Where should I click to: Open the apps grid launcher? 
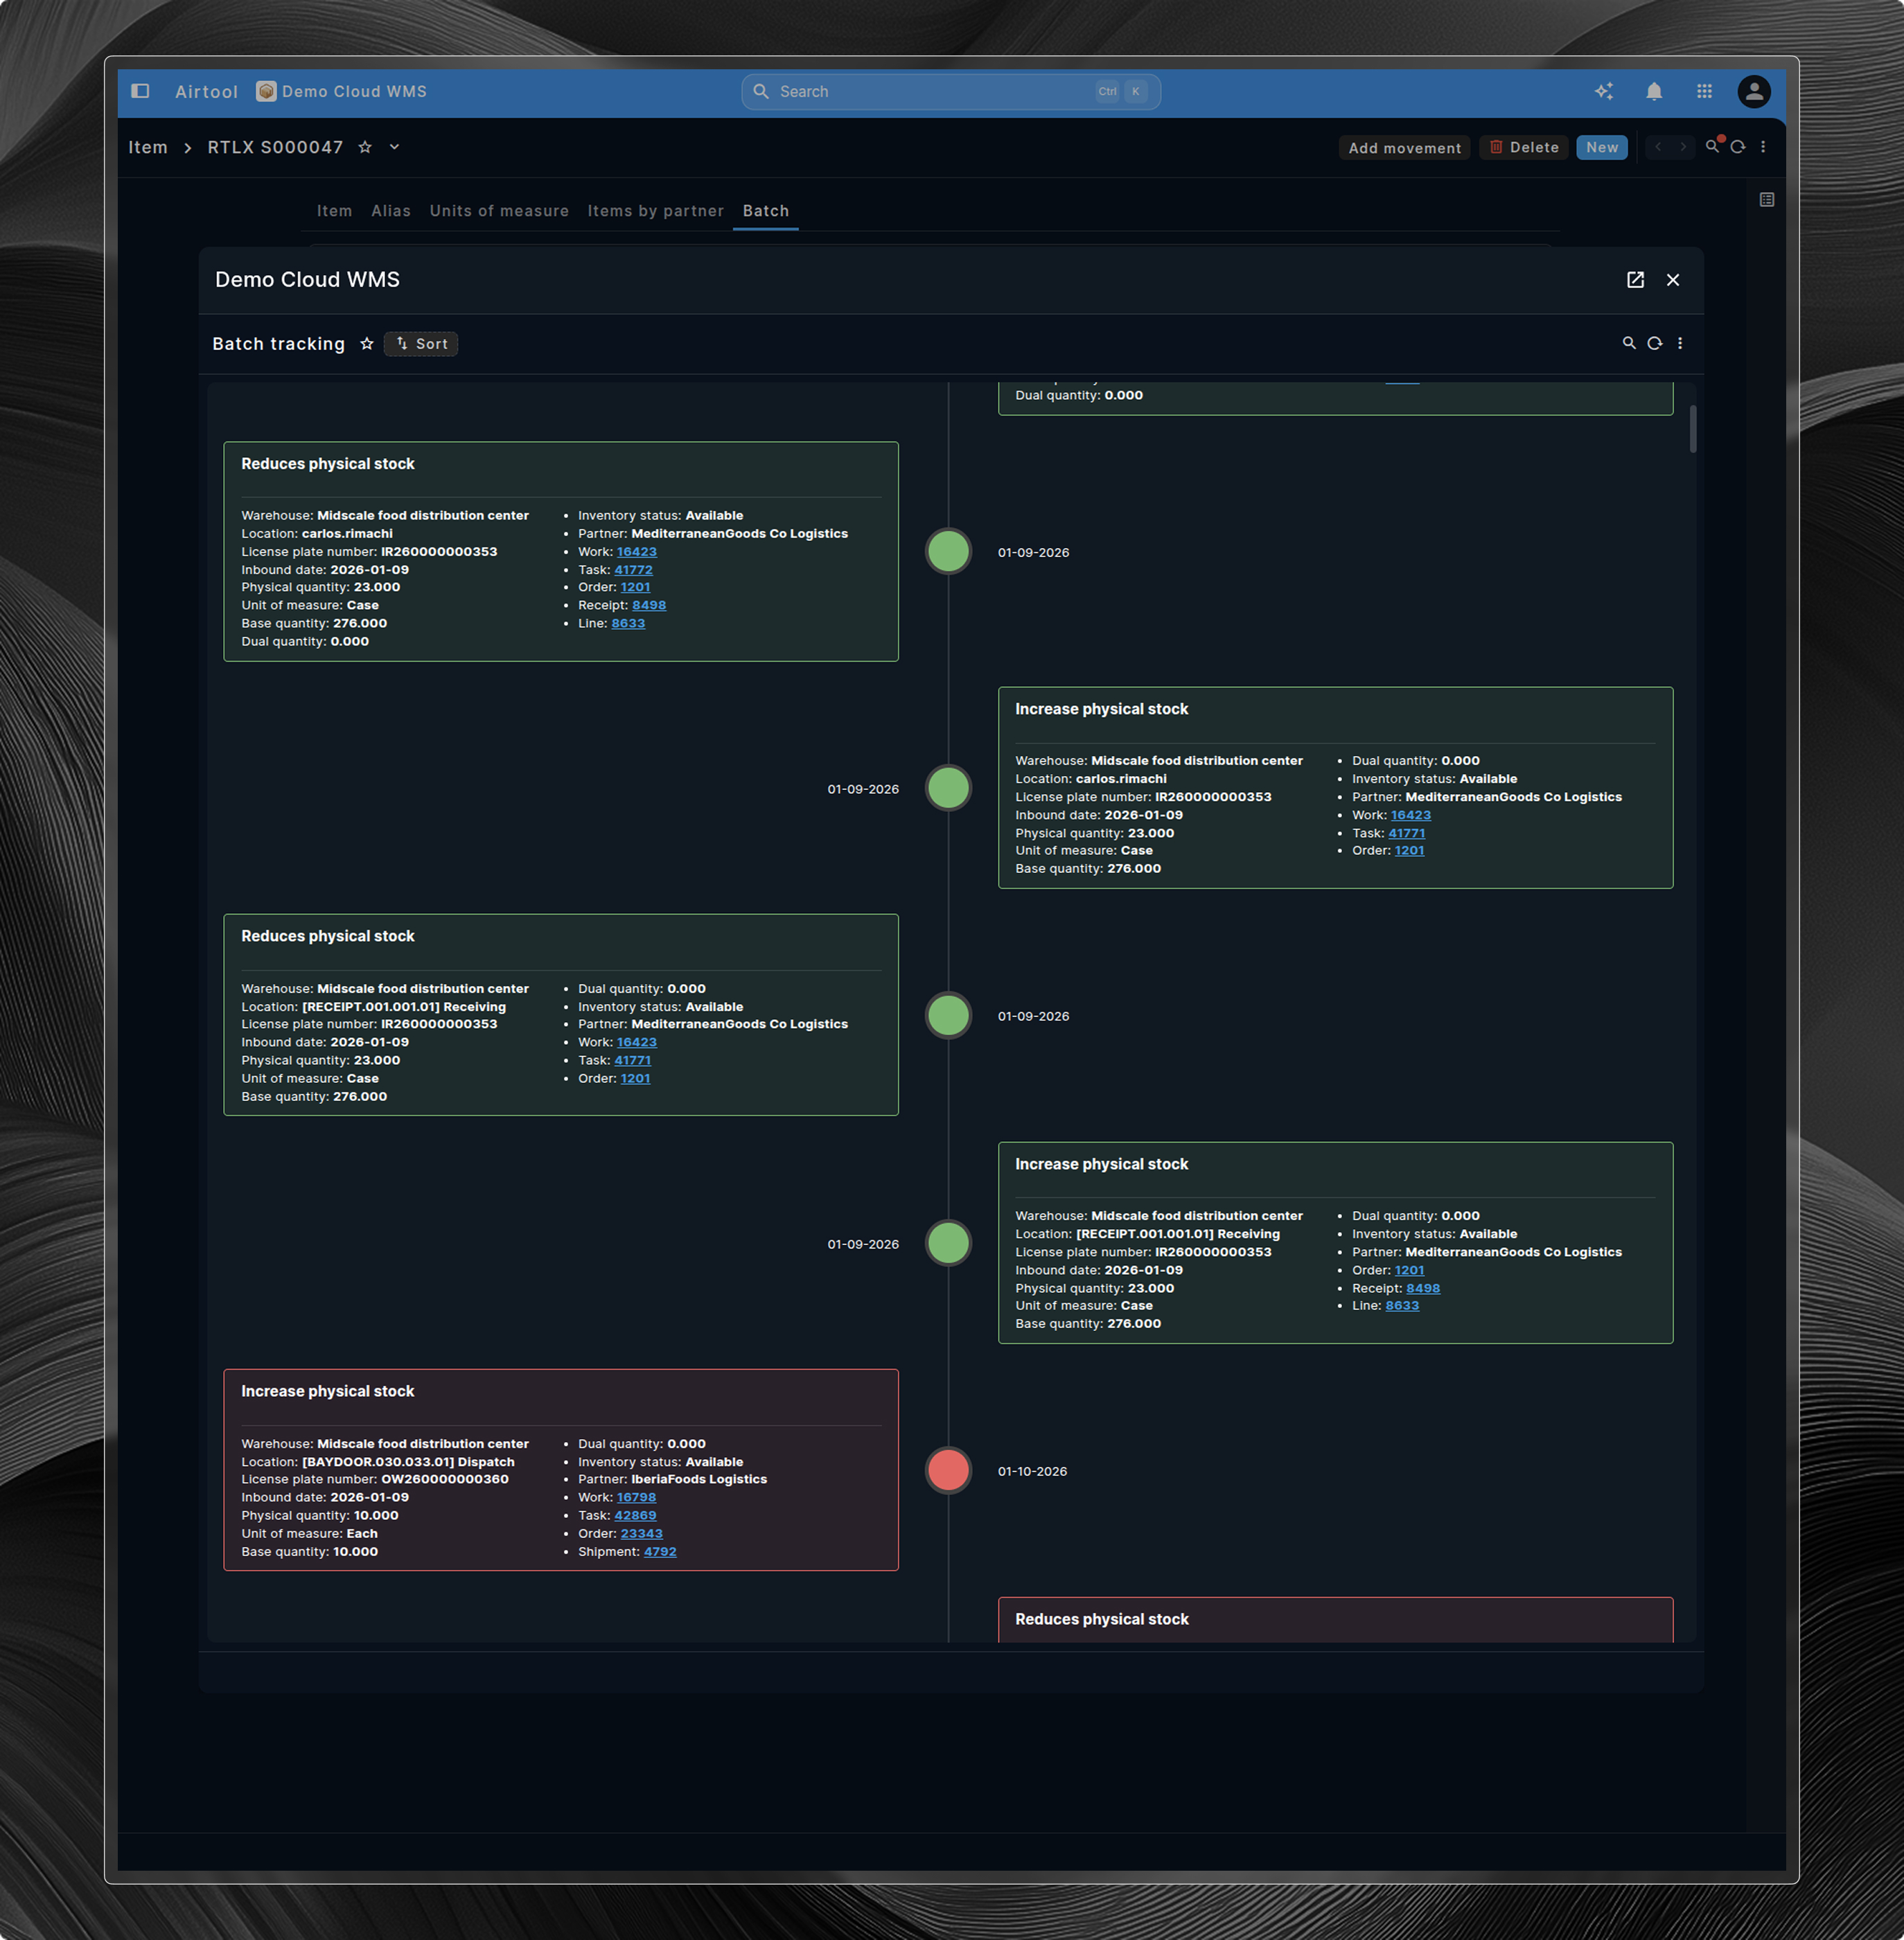click(1704, 91)
